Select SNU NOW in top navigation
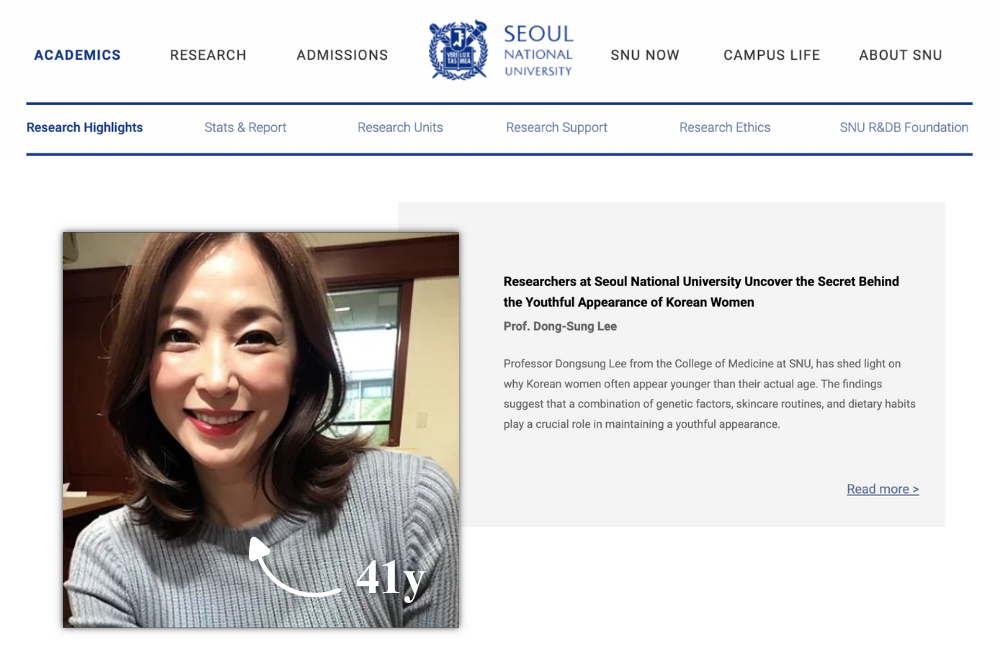 pos(645,56)
